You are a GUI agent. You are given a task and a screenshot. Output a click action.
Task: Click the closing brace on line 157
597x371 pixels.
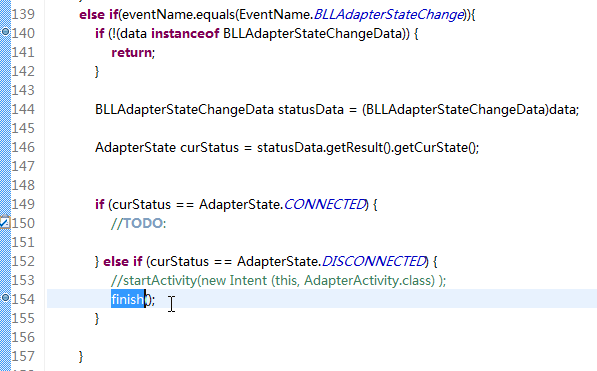[x=81, y=357]
